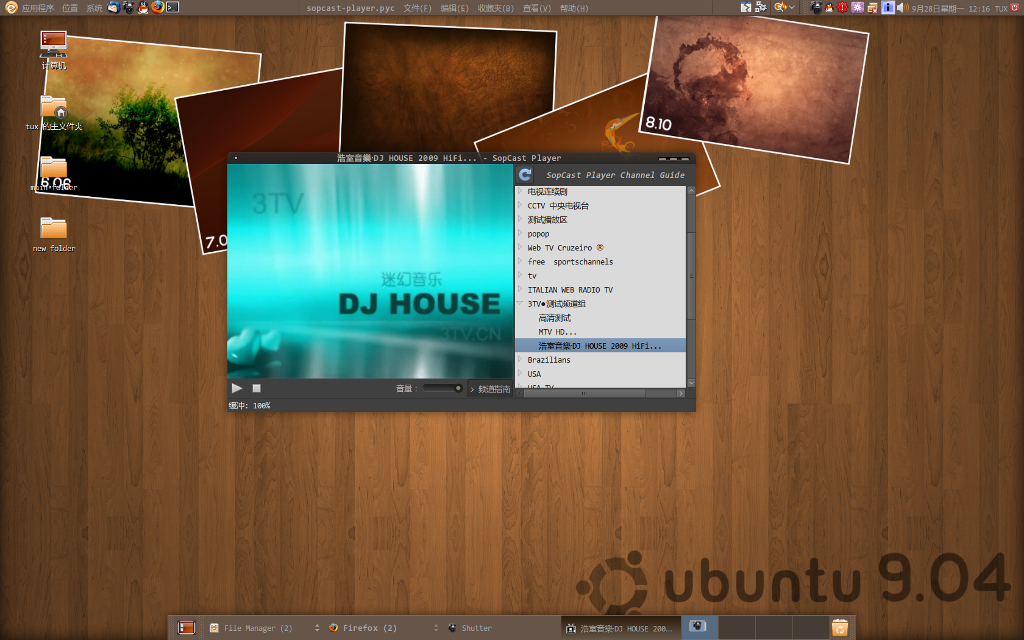Open the Firefox group dropdown arrows
This screenshot has height=640, width=1024.
point(436,628)
